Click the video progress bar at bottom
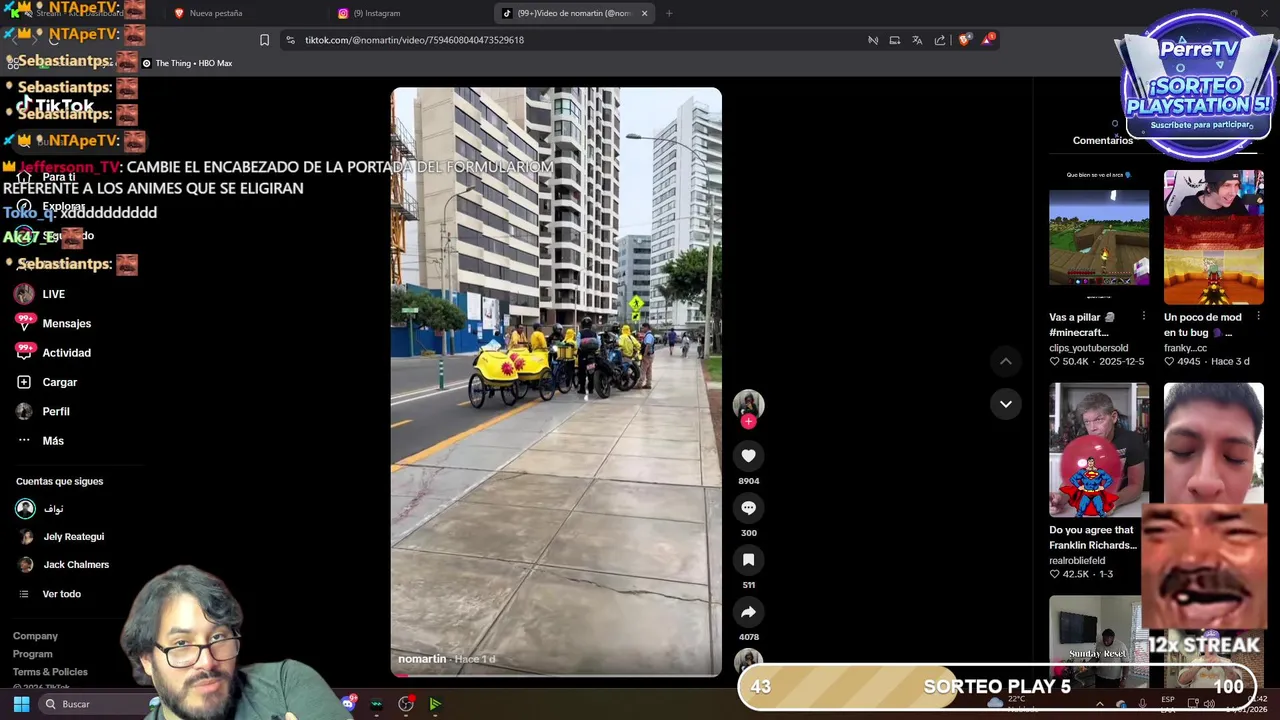 click(556, 675)
